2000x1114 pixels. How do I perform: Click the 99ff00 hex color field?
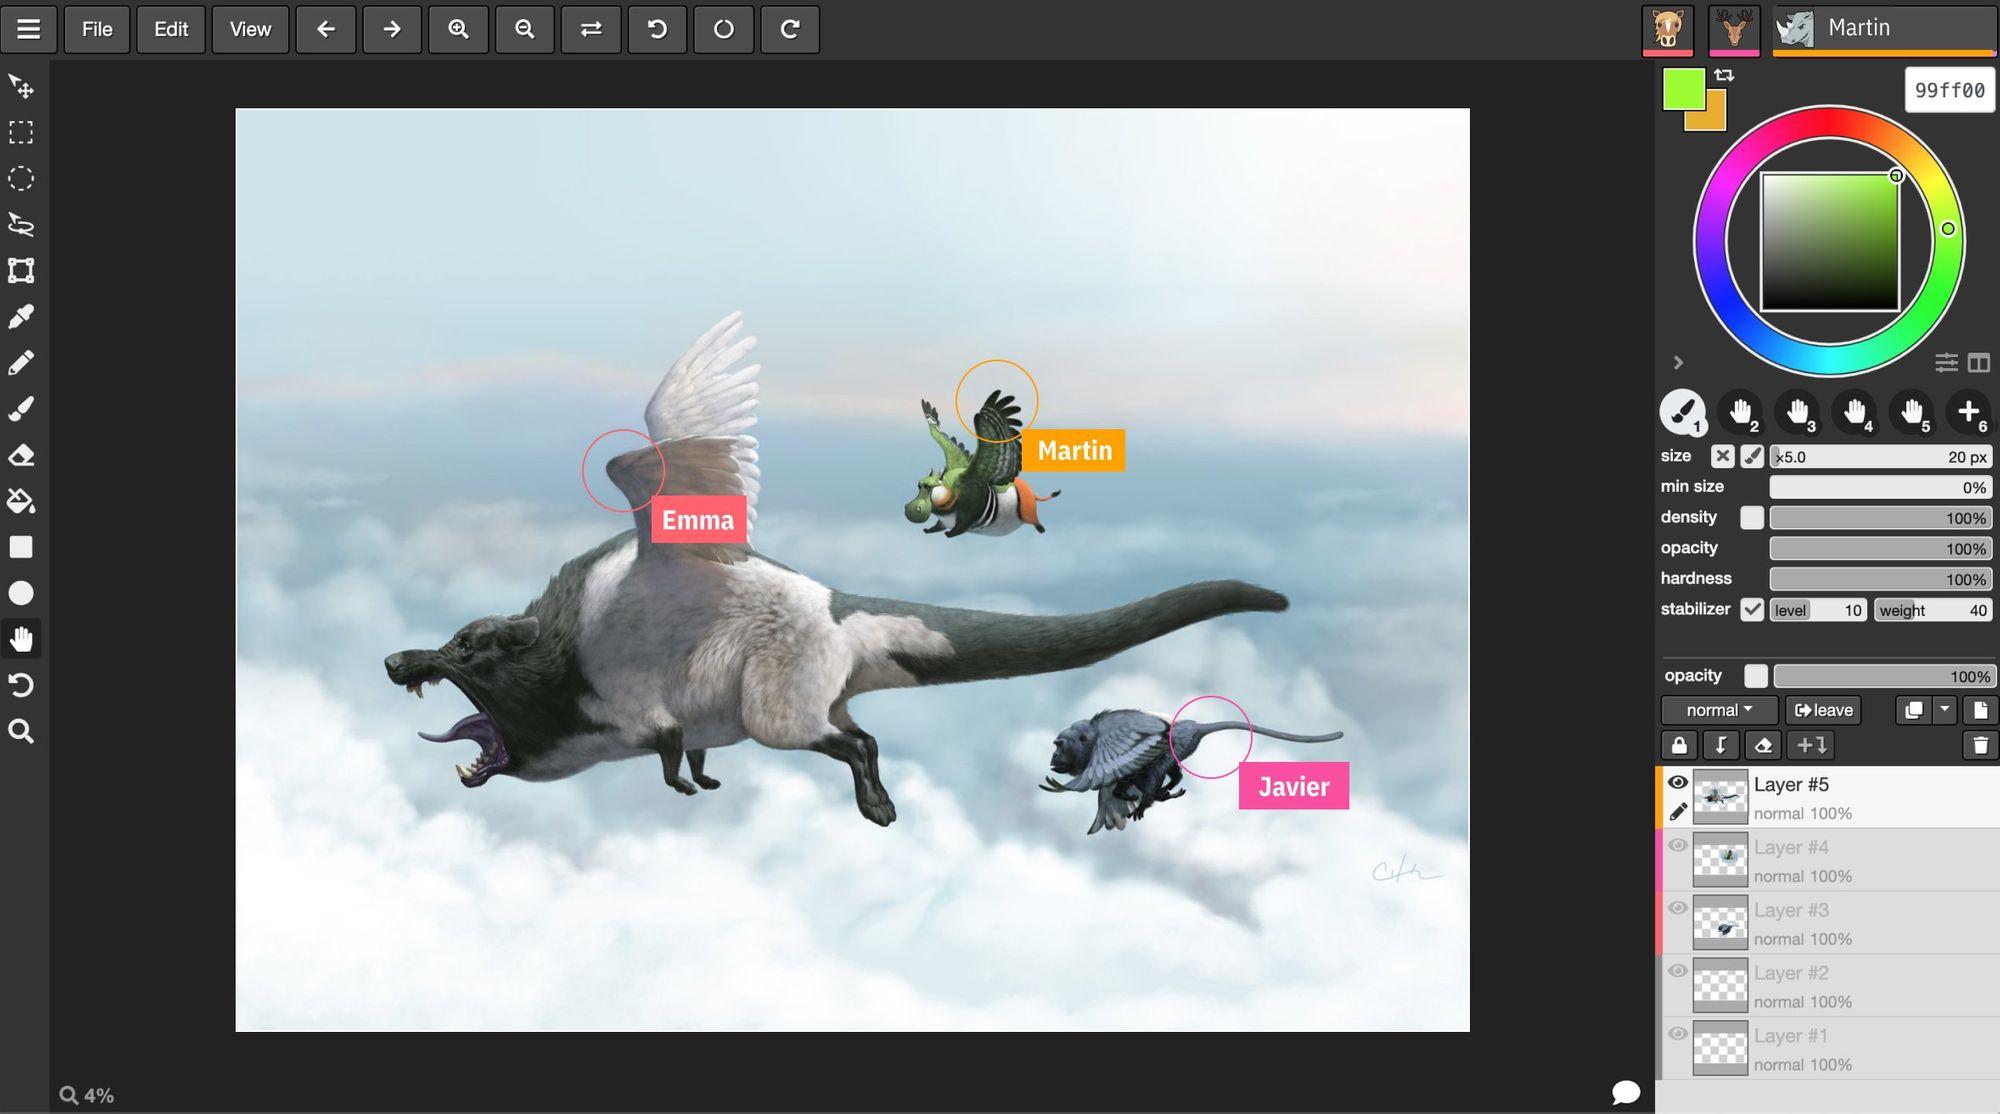1948,90
